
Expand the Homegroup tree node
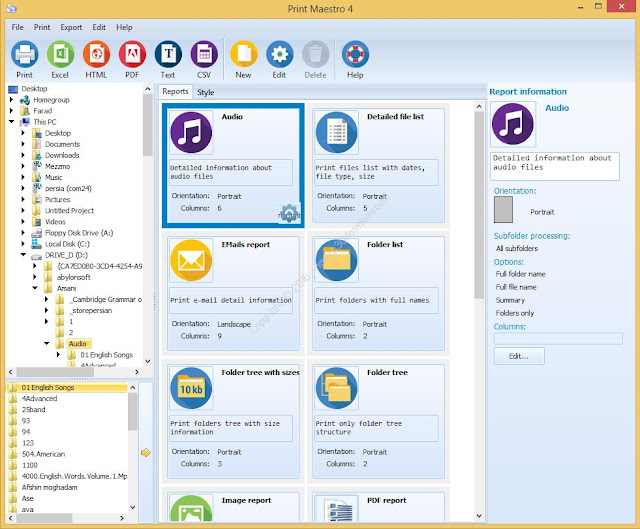tap(11, 100)
